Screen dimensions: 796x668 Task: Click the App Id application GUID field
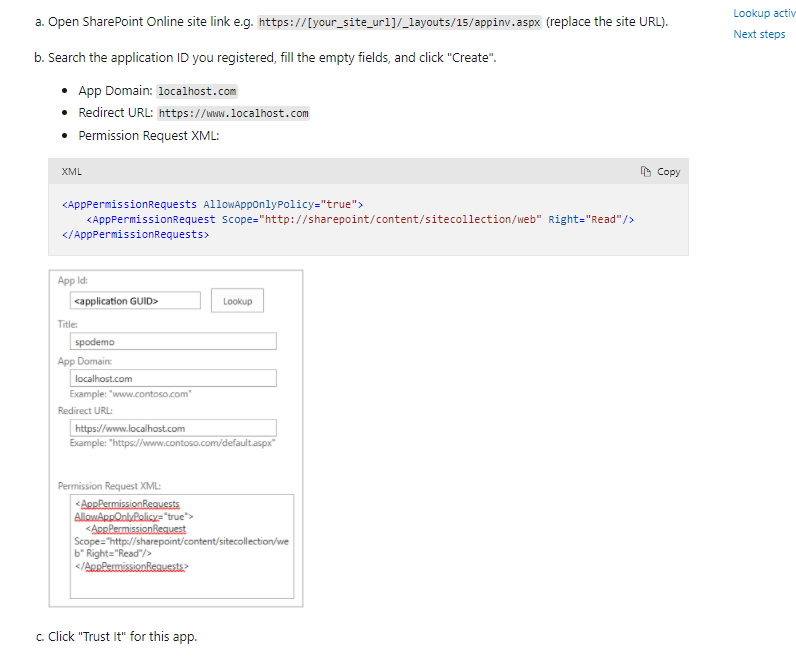coord(135,300)
